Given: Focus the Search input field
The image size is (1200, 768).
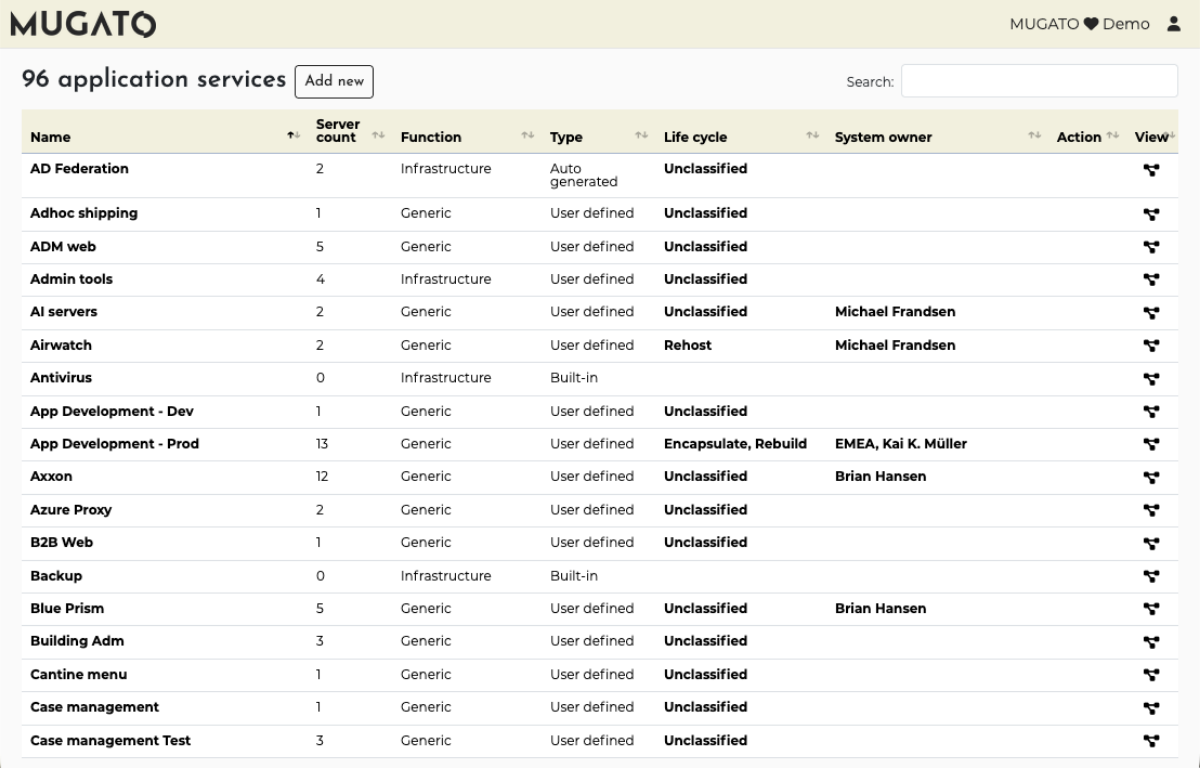Looking at the screenshot, I should [1039, 81].
